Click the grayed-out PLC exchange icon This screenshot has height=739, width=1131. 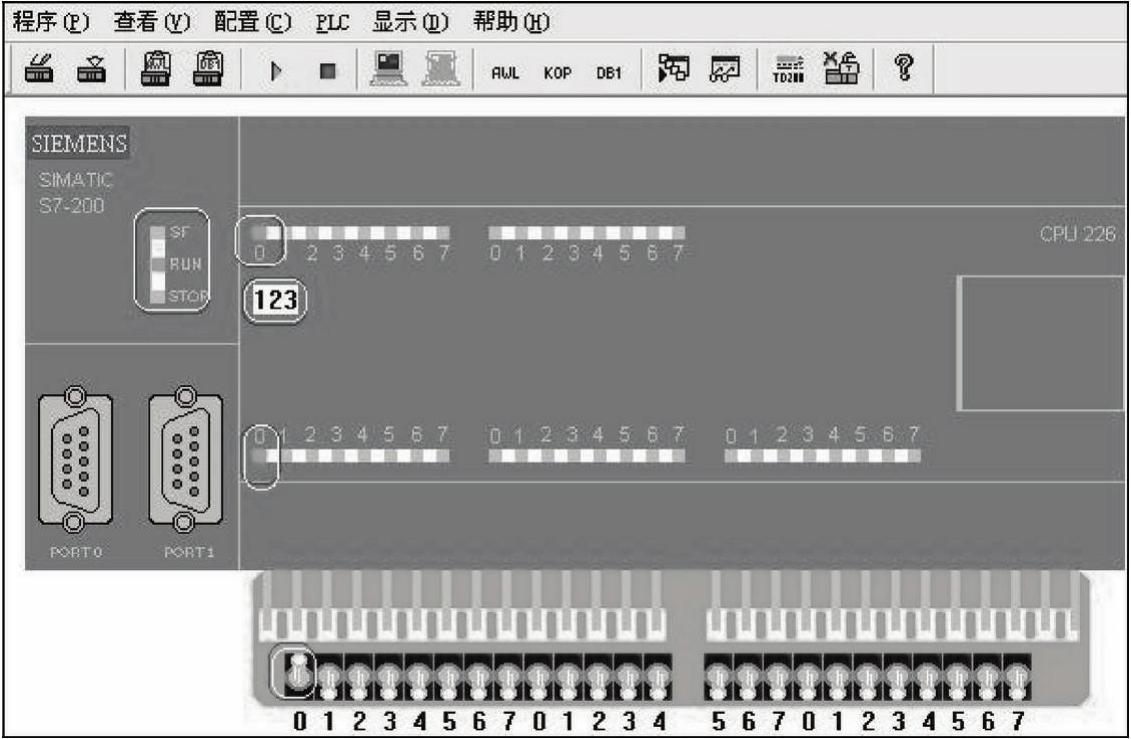pos(441,69)
